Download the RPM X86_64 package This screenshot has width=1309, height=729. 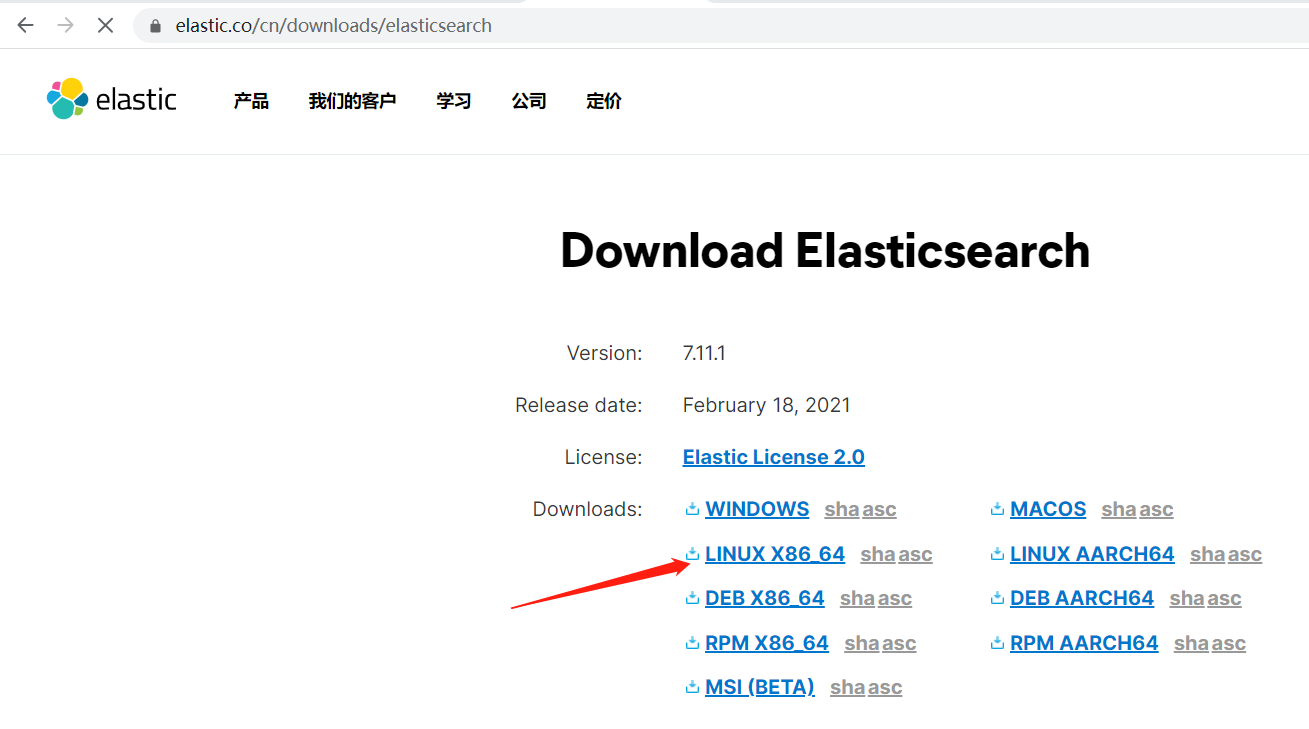(767, 643)
